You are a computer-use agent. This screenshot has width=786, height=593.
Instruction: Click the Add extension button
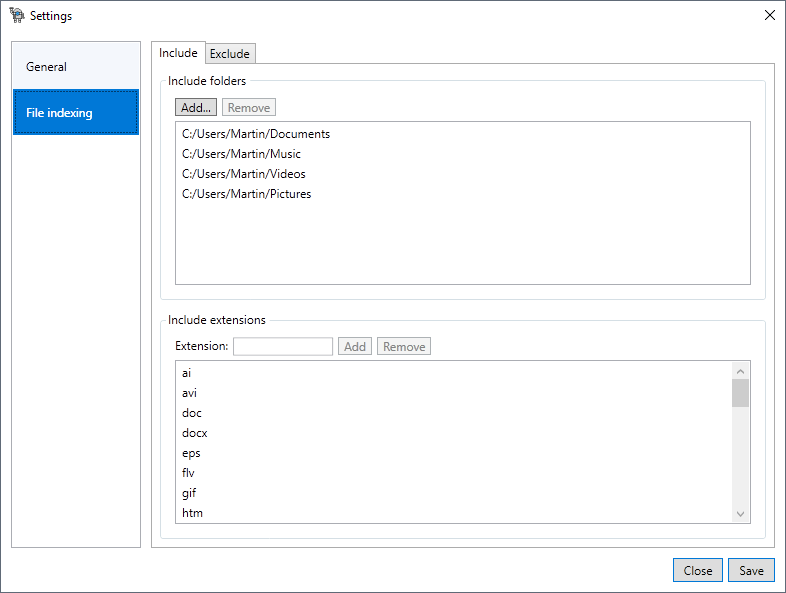(355, 346)
